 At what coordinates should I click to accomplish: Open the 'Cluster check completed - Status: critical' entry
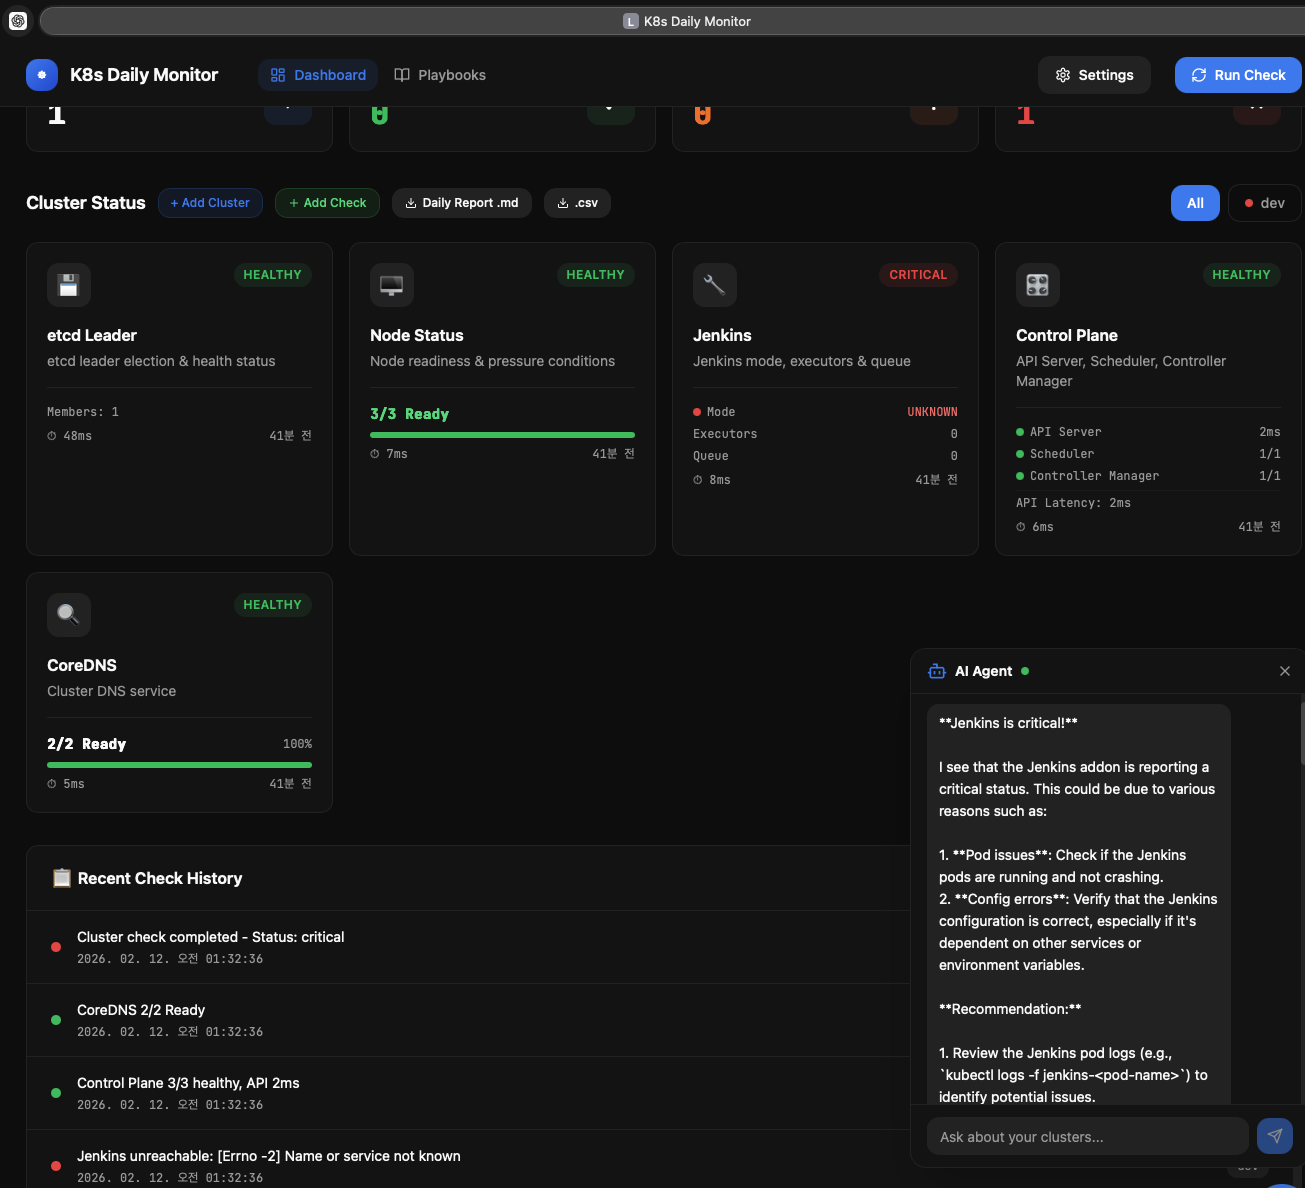tap(468, 947)
